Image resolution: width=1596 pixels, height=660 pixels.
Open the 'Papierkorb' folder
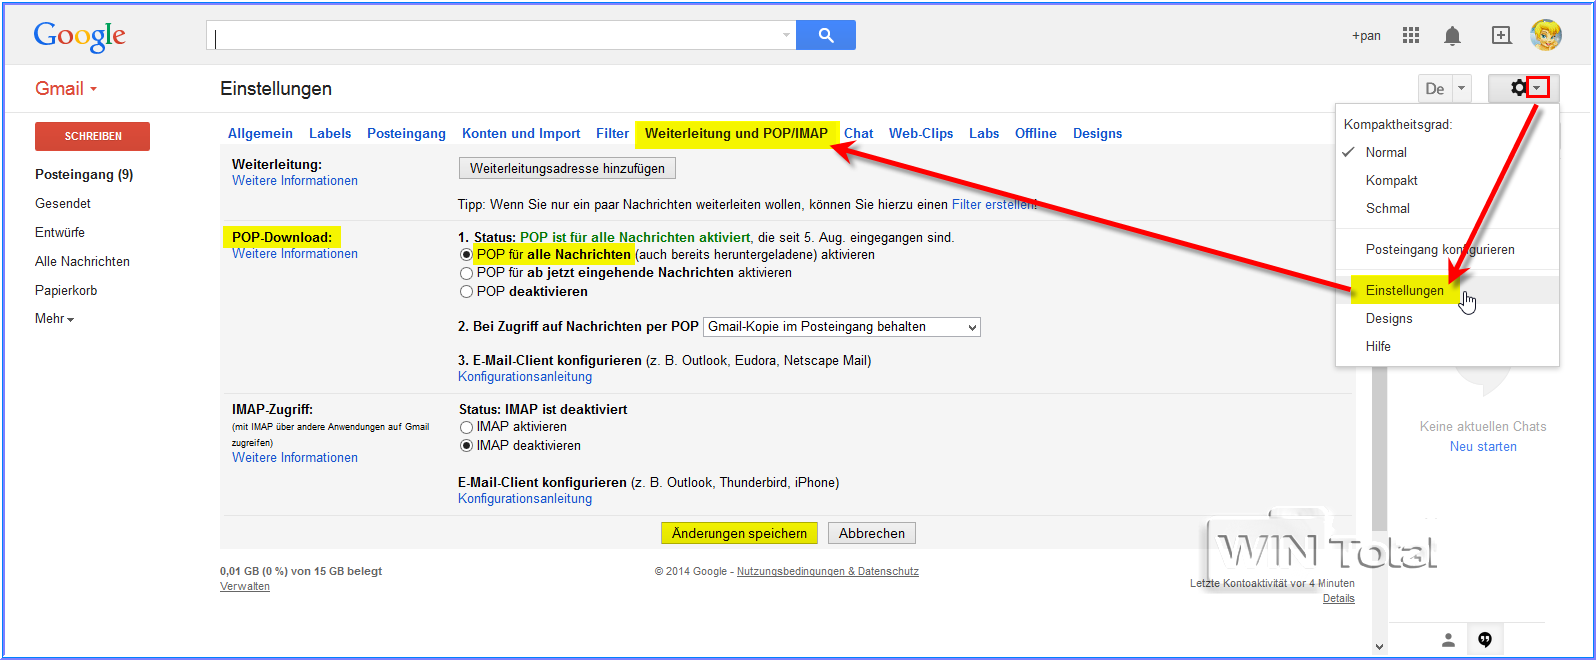[66, 290]
